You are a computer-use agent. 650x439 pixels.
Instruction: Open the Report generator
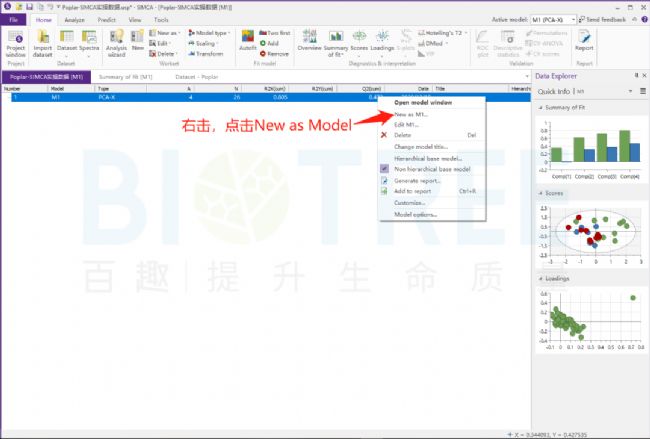tap(584, 41)
